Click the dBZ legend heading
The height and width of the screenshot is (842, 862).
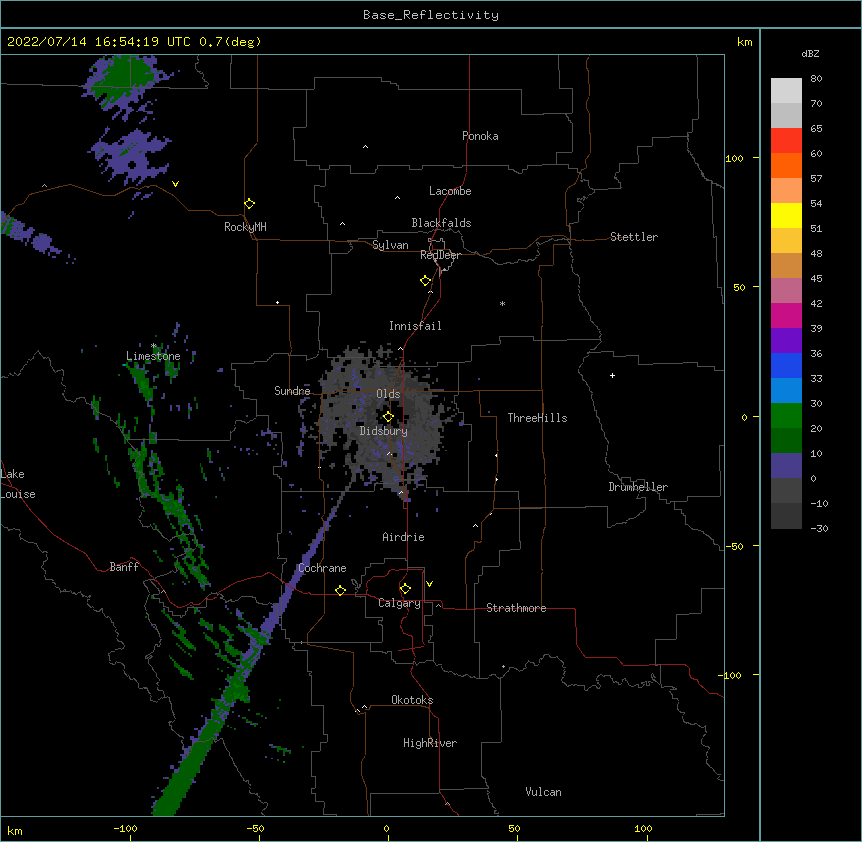pos(810,54)
